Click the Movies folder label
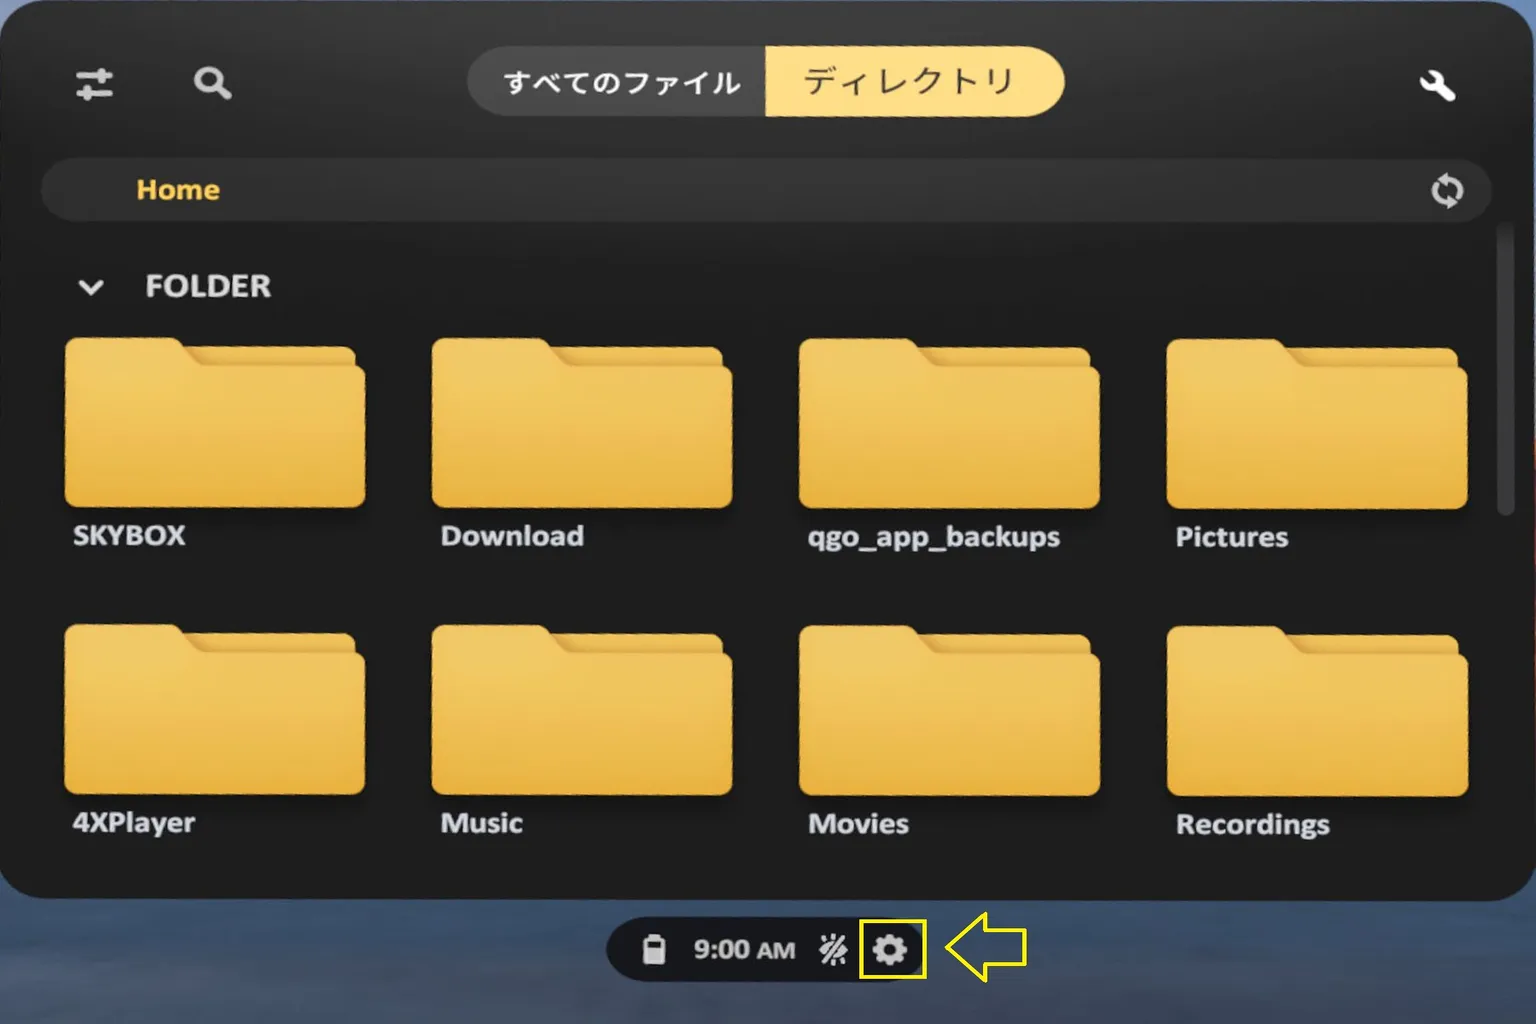1536x1024 pixels. (x=859, y=824)
